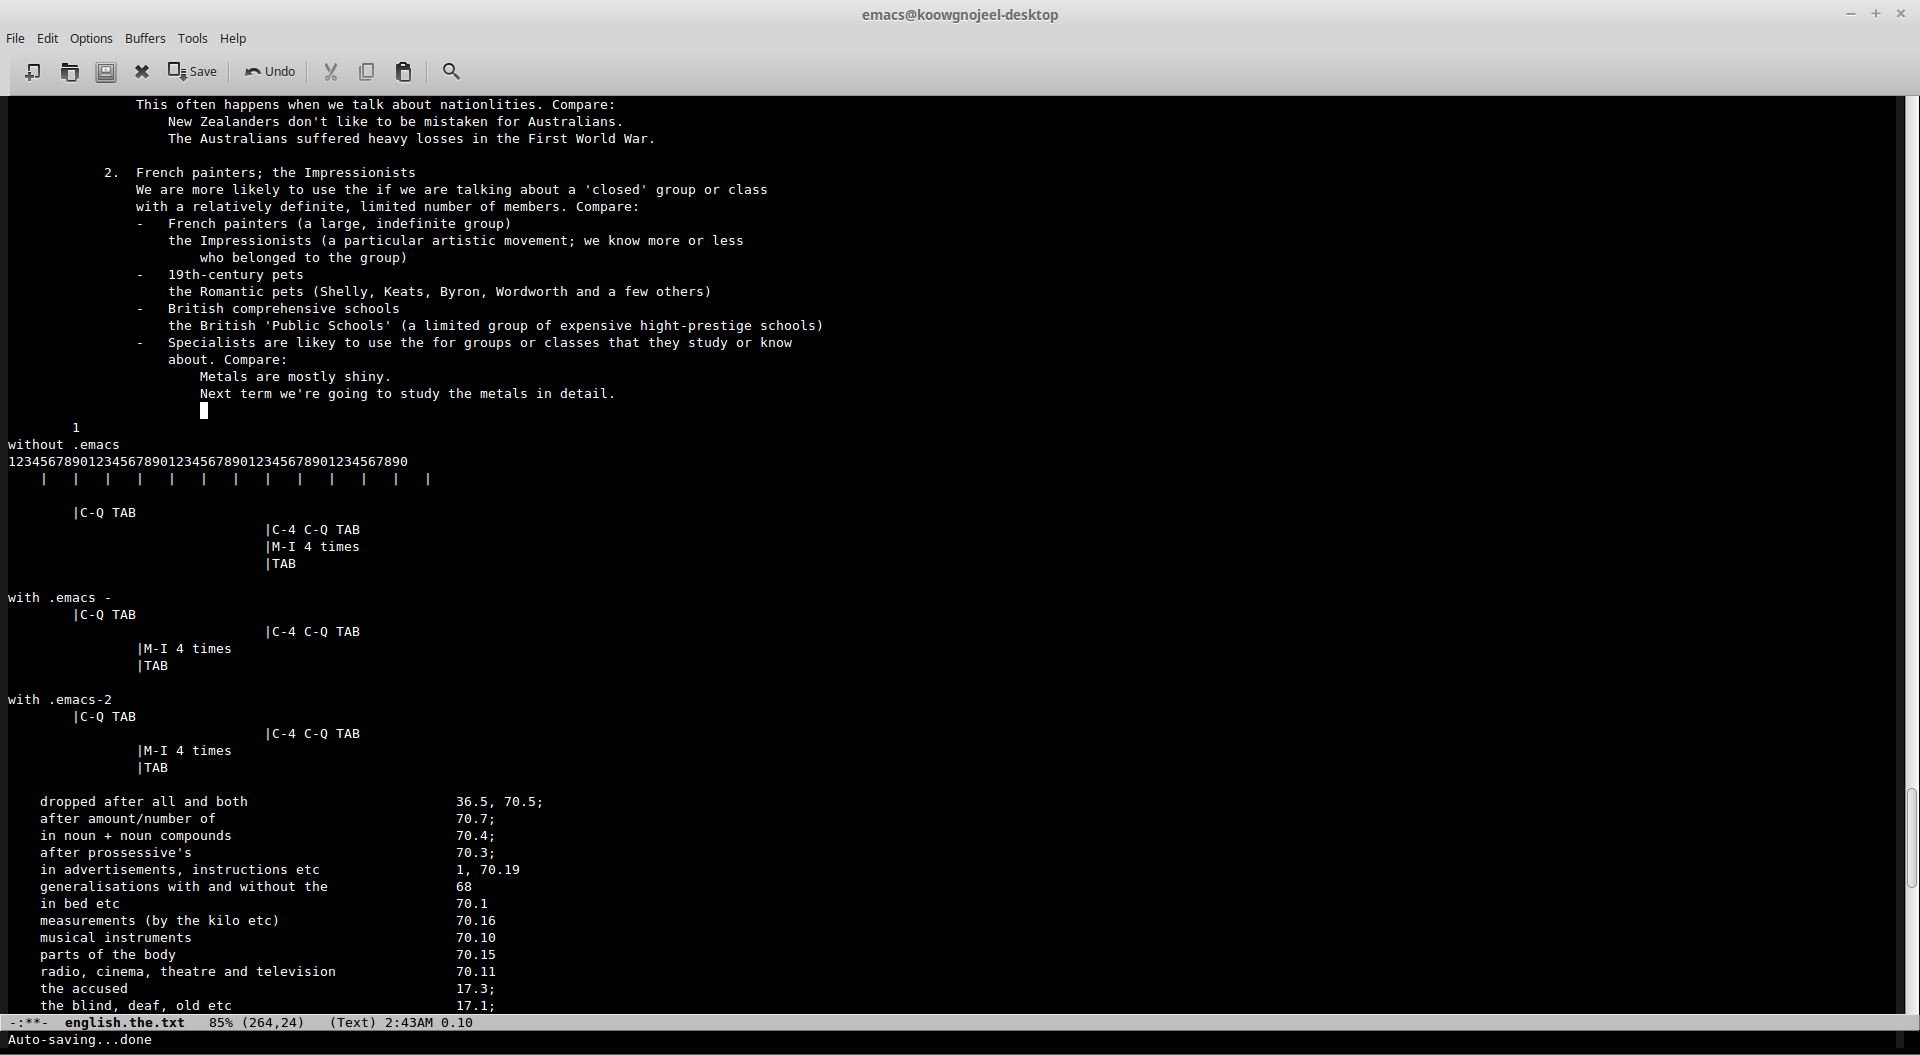Viewport: 1920px width, 1055px height.
Task: Click the floppy-disk Save Buffer icon
Action: pos(105,71)
